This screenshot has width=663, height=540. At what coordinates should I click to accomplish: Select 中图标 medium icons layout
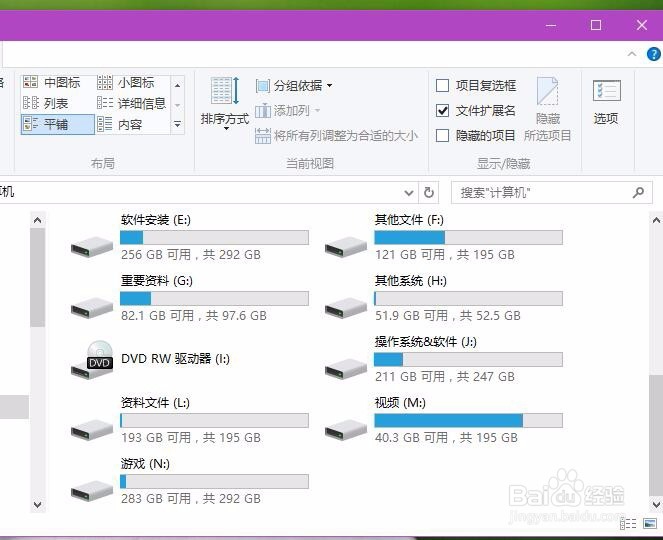point(52,82)
